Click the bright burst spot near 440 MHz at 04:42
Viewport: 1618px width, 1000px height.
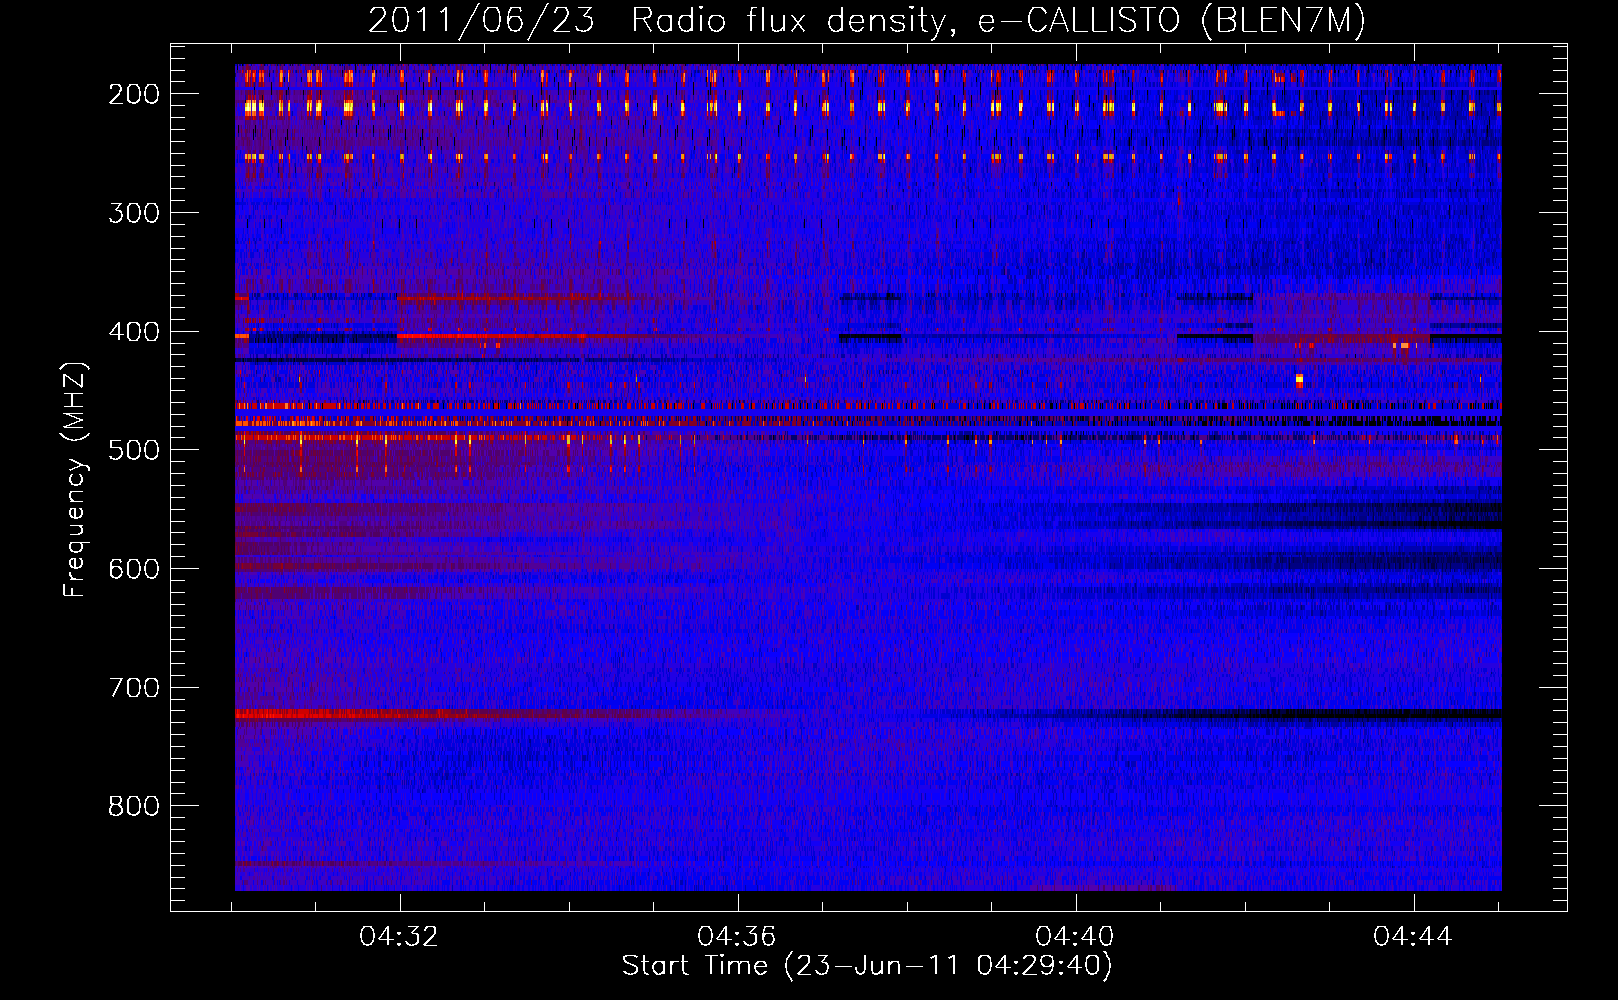point(1299,380)
